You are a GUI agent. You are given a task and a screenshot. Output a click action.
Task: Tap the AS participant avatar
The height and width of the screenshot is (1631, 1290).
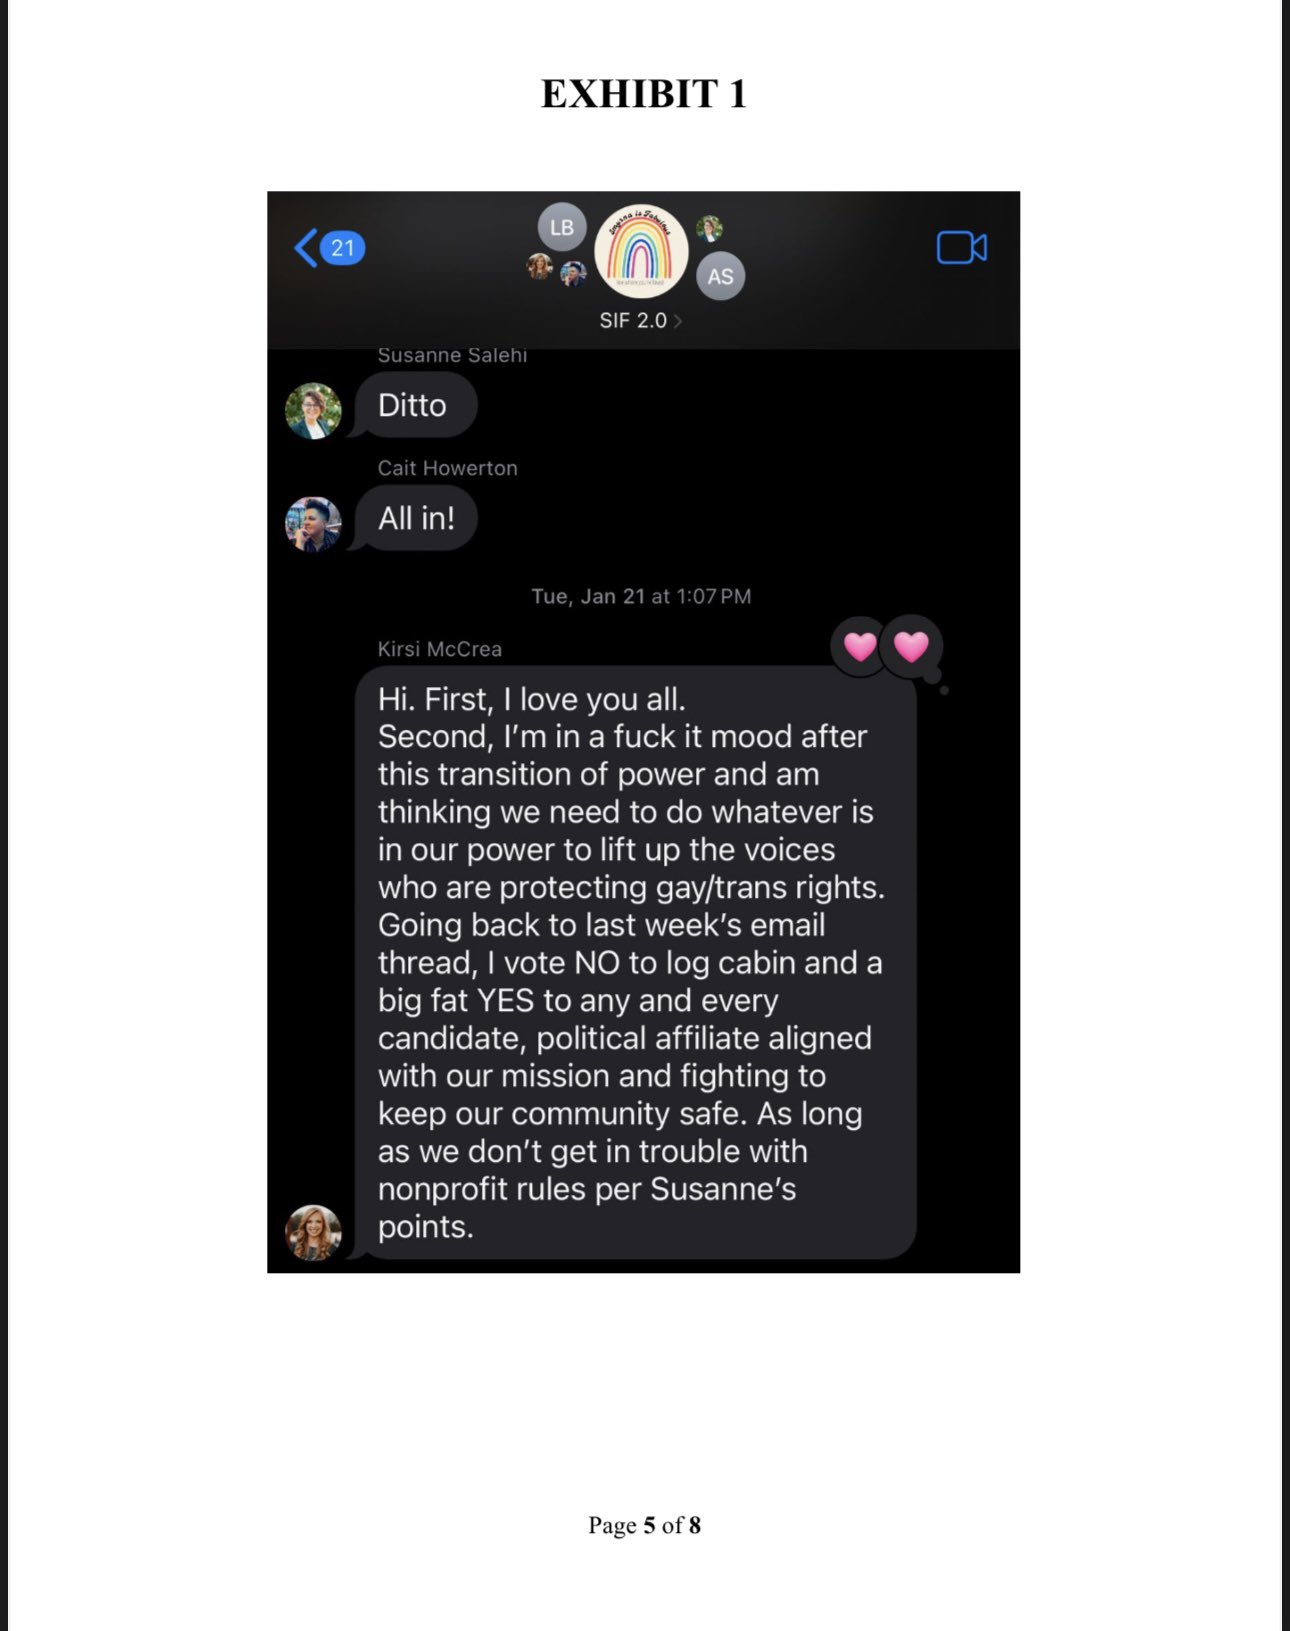tap(720, 276)
